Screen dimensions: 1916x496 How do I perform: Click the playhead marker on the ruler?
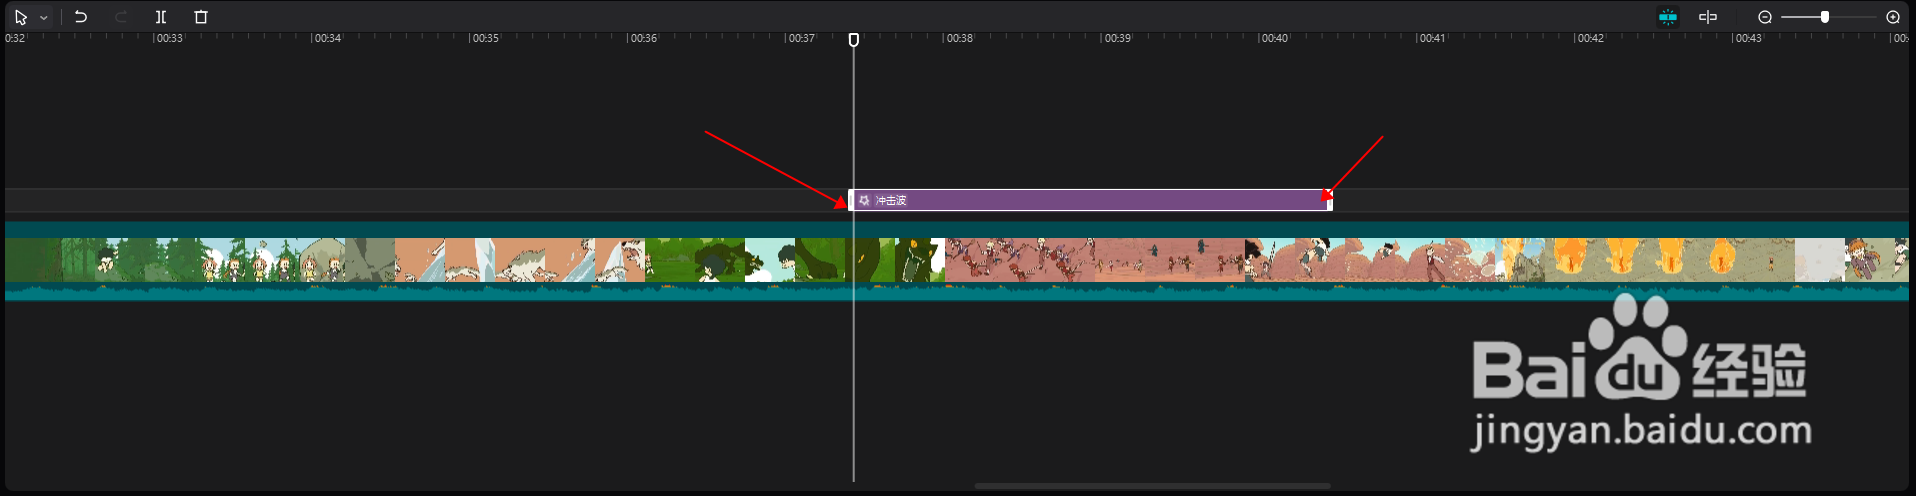(853, 40)
